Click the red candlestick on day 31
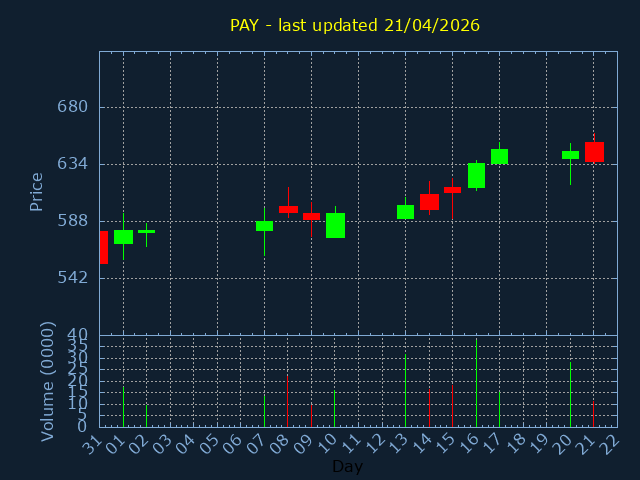 click(103, 247)
